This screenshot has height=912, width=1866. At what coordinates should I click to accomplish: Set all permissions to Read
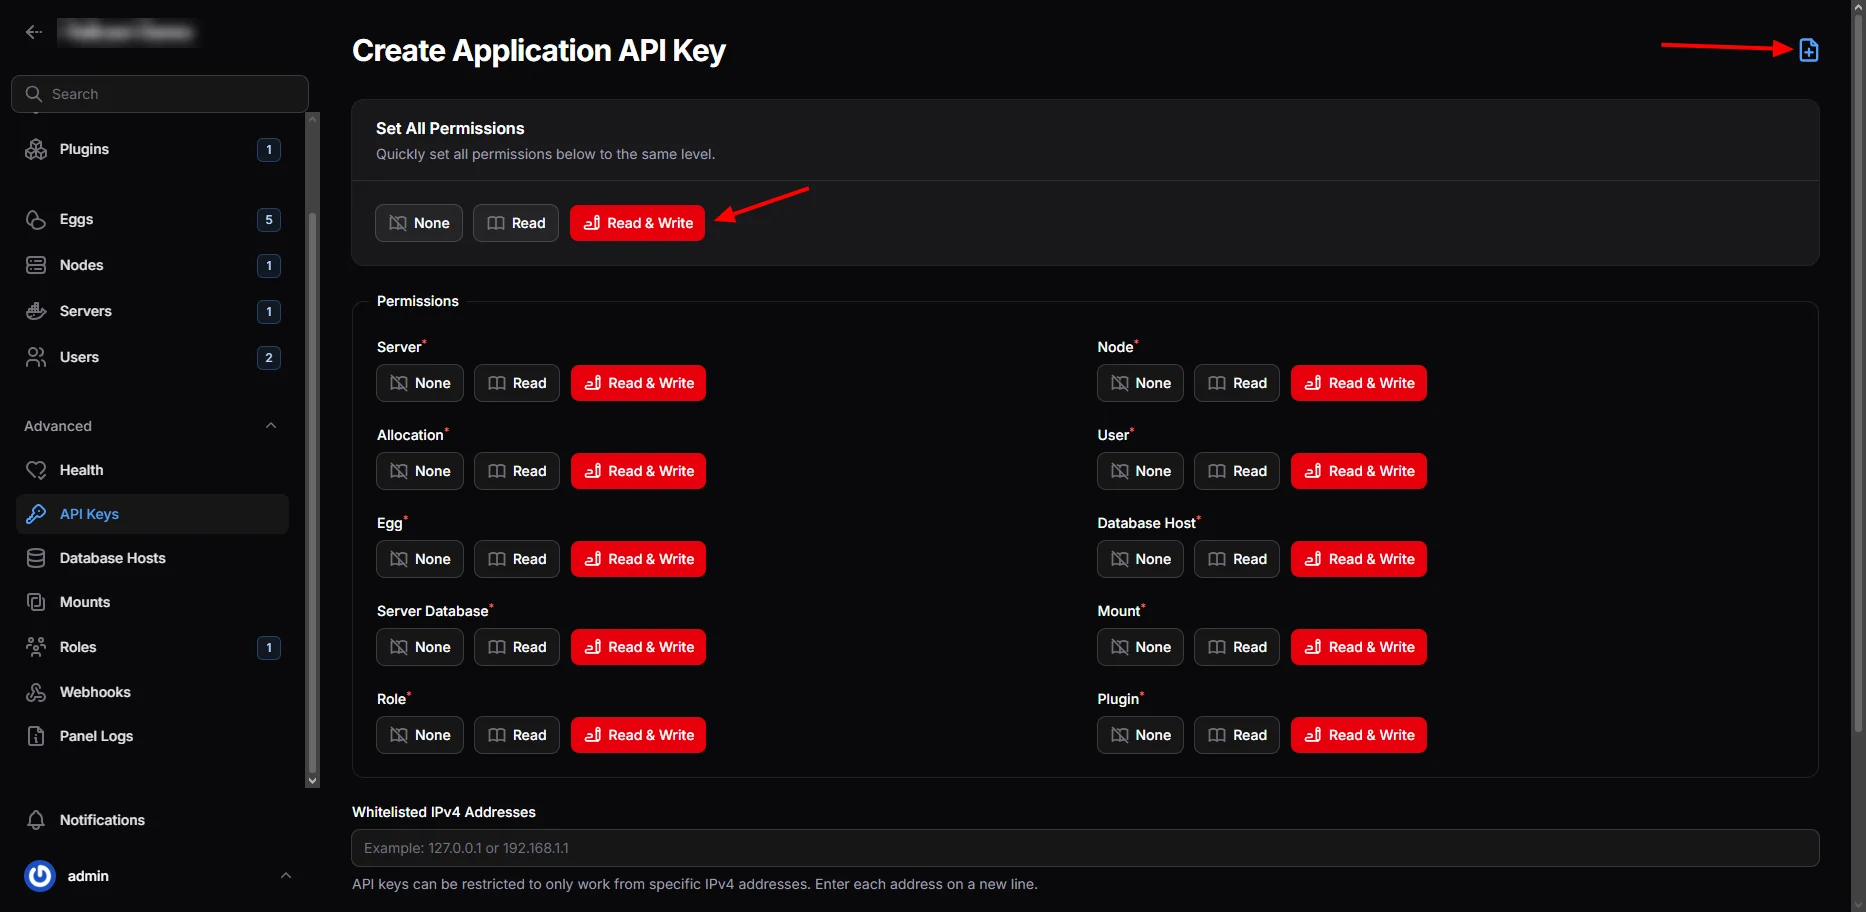516,223
